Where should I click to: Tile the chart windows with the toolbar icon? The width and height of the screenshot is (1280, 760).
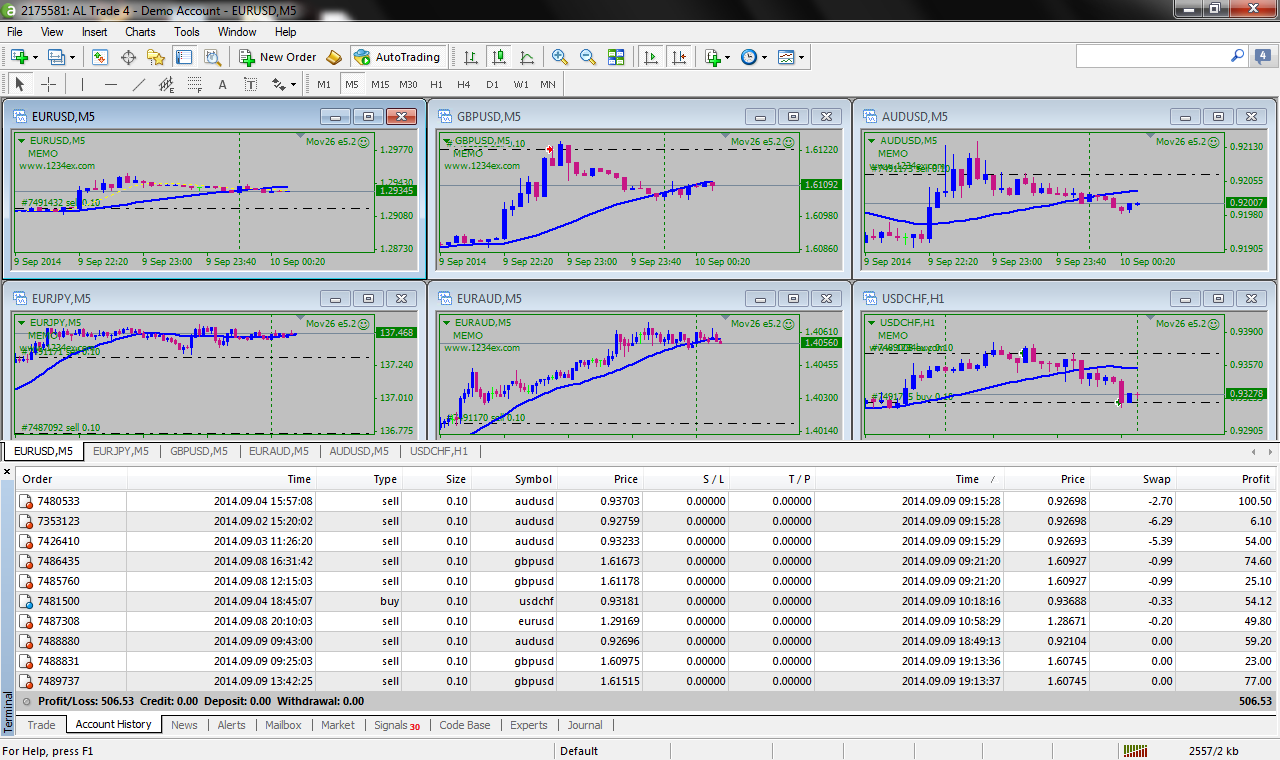coord(616,57)
